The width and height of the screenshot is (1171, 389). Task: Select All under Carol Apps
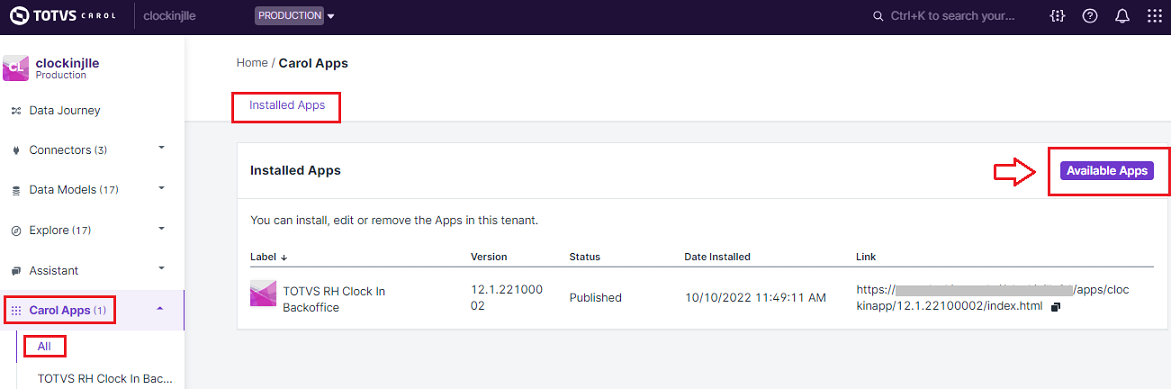(44, 346)
